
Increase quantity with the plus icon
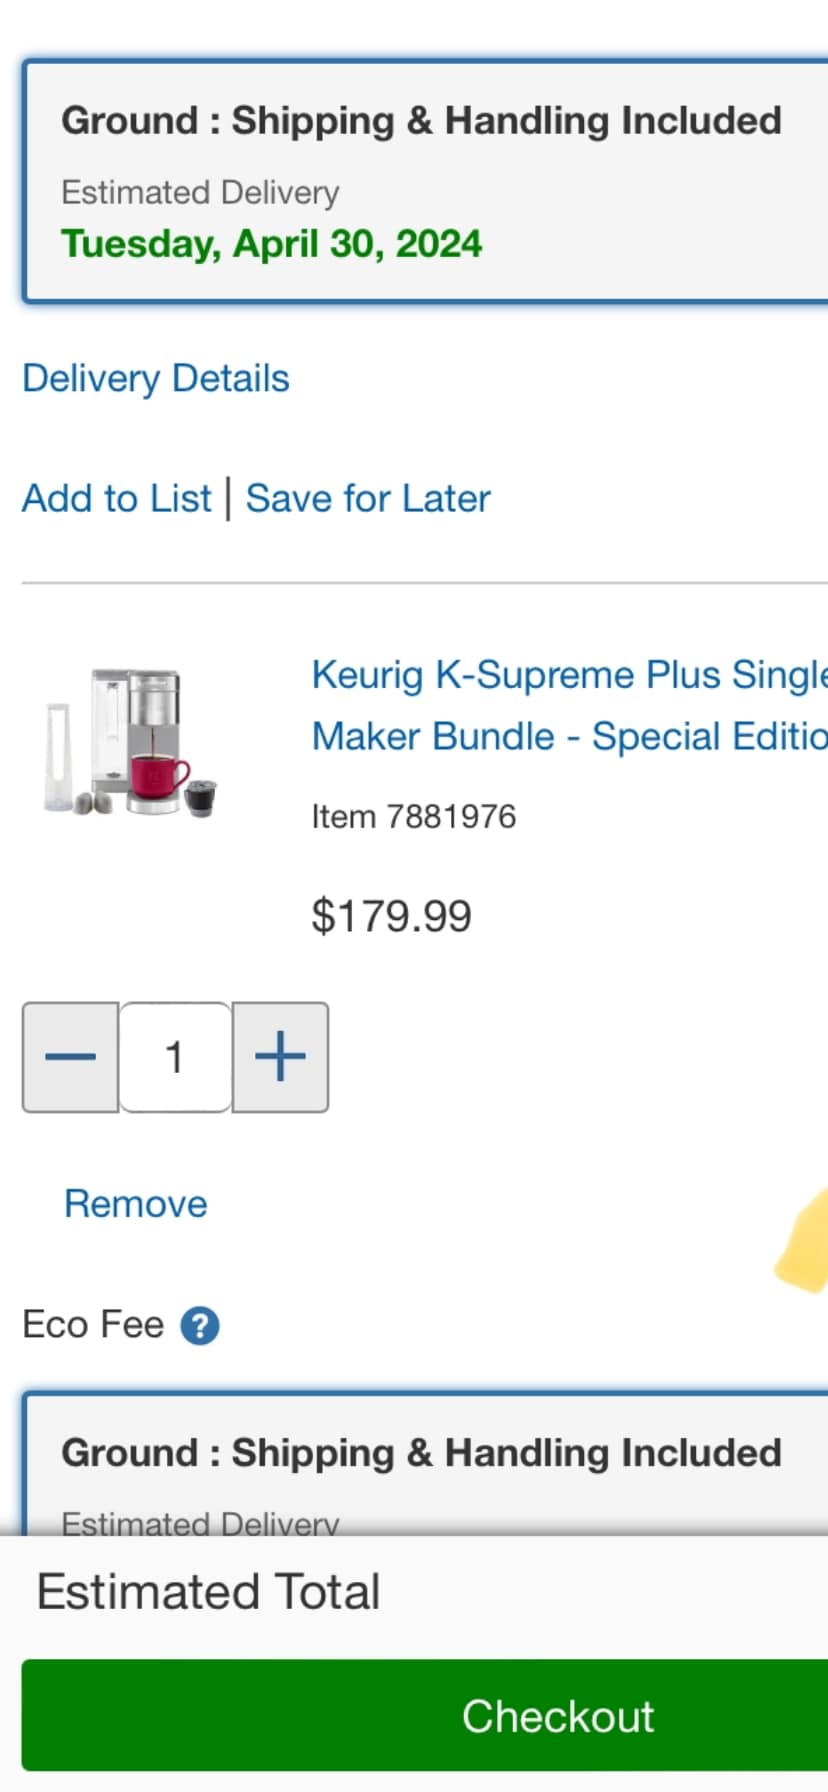pyautogui.click(x=281, y=1057)
